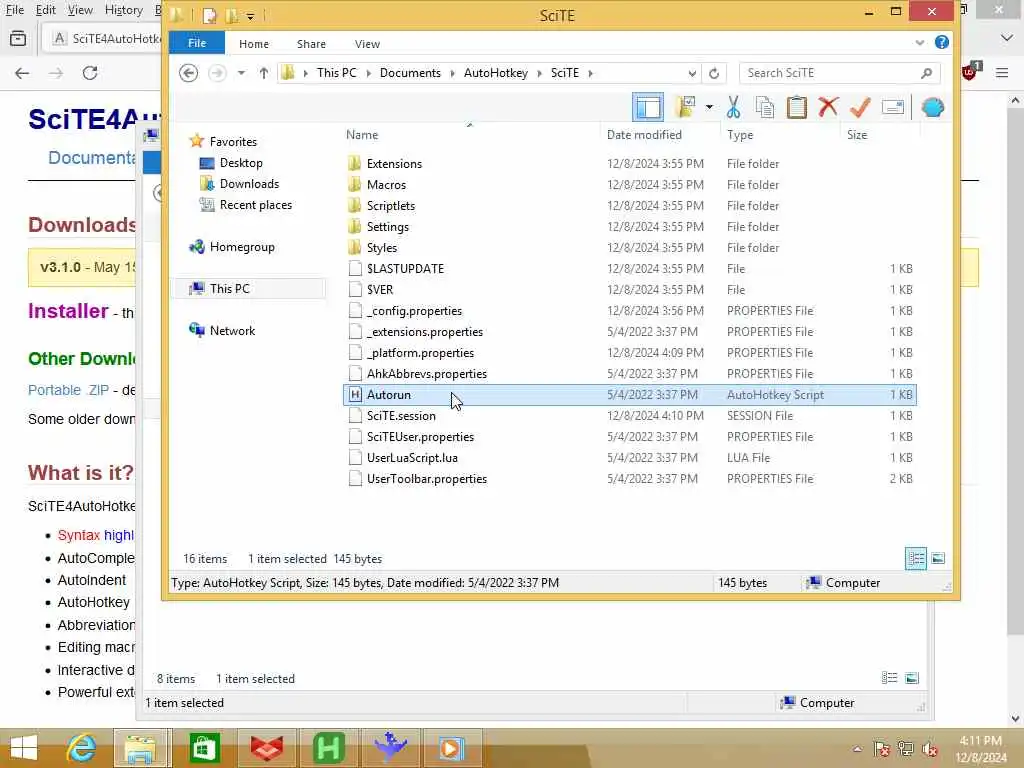Reload the page in browser window

pyautogui.click(x=90, y=73)
